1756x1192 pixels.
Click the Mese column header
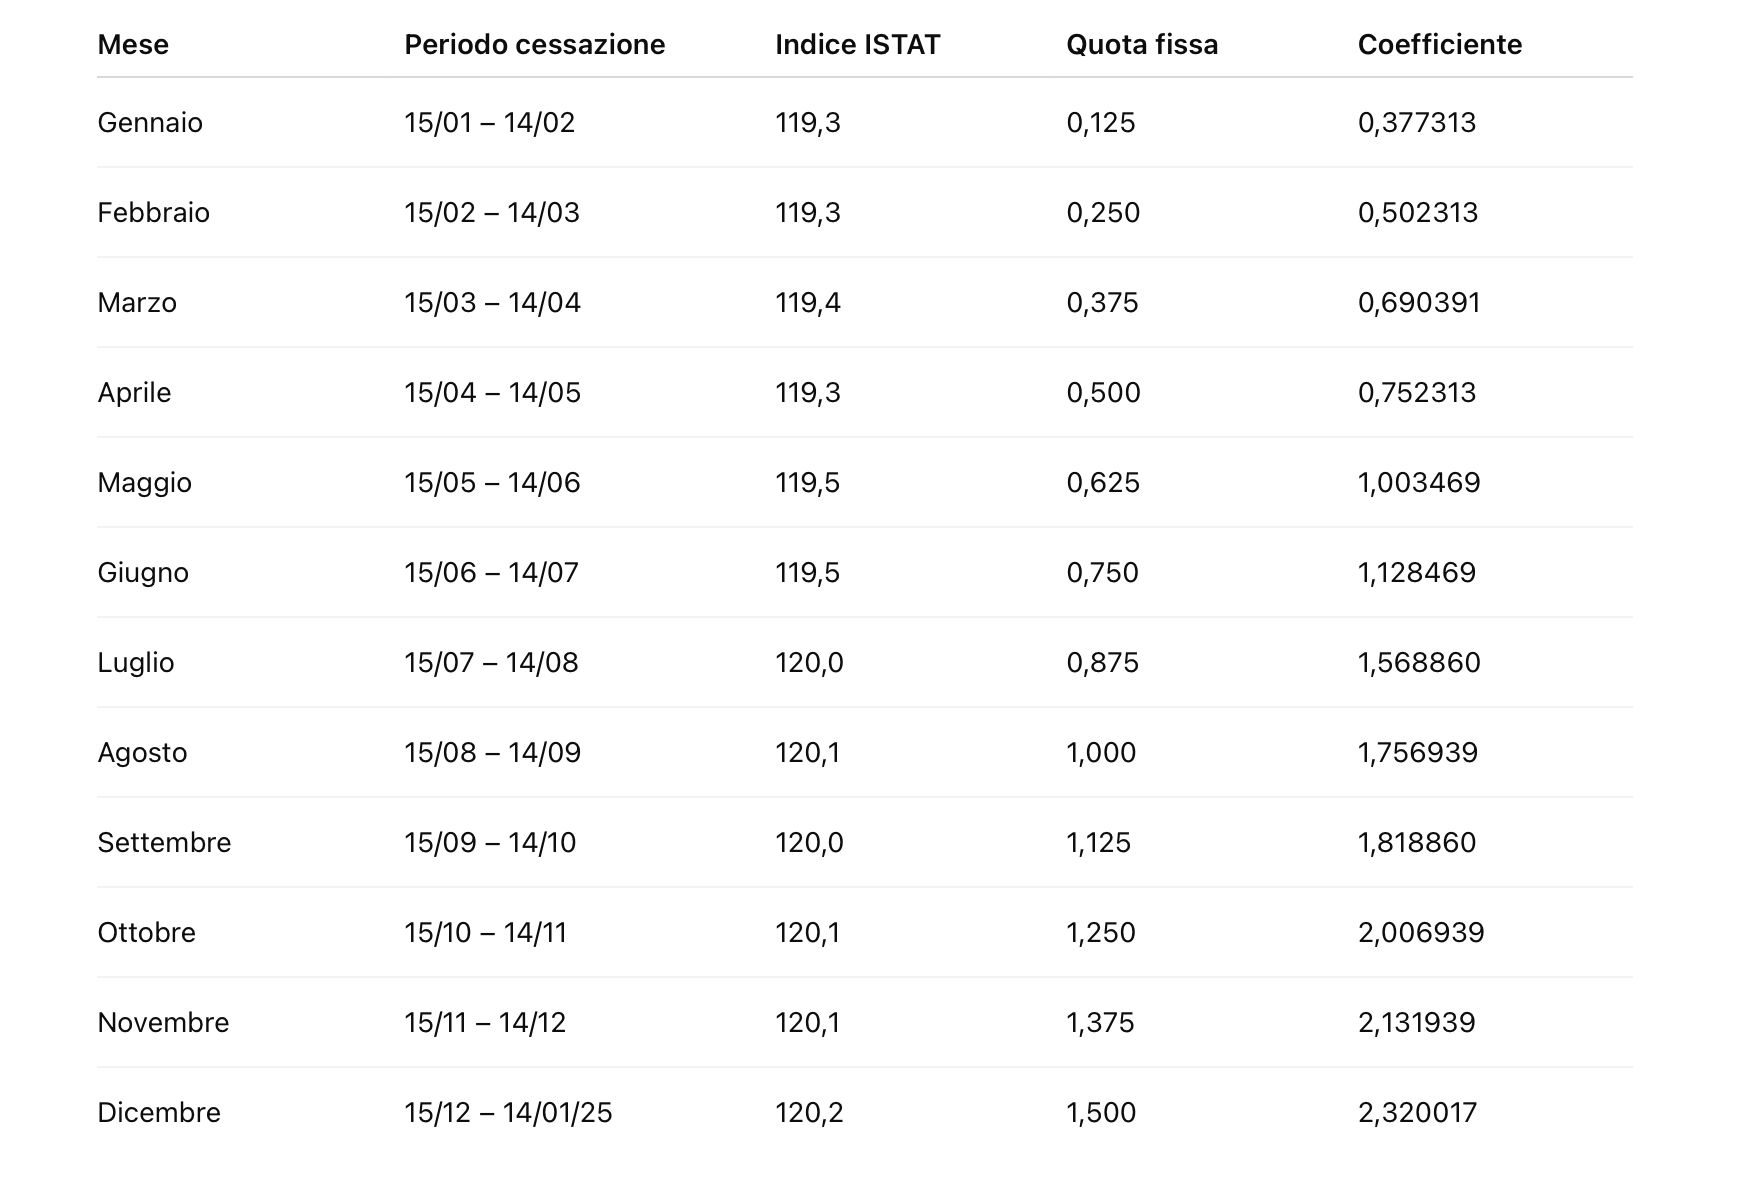coord(133,45)
